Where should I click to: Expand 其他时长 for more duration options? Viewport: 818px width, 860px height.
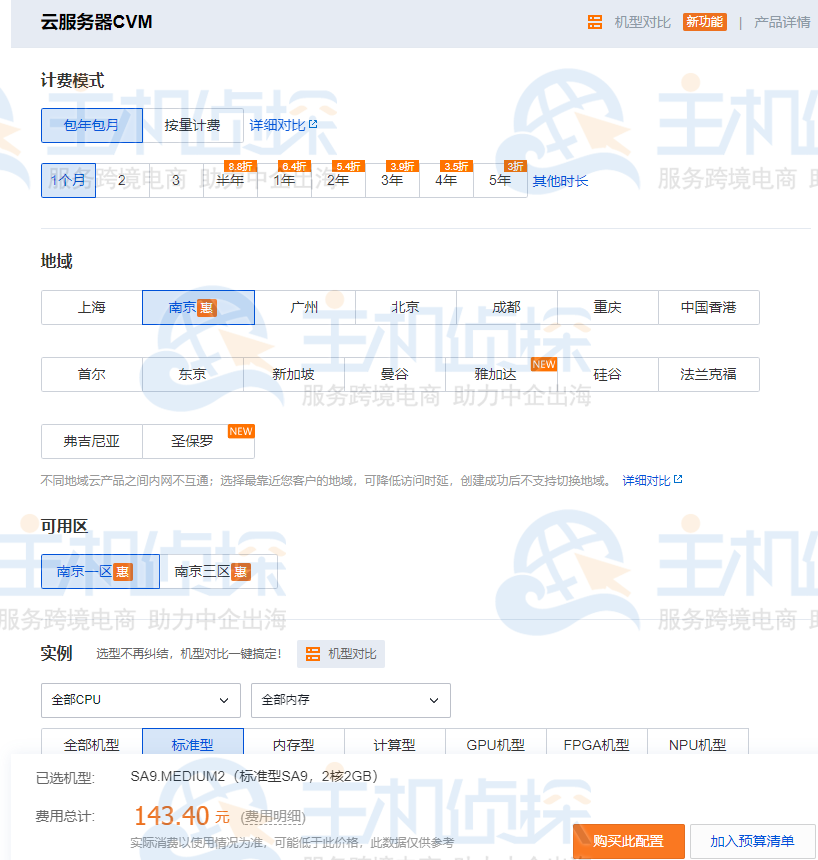[560, 181]
